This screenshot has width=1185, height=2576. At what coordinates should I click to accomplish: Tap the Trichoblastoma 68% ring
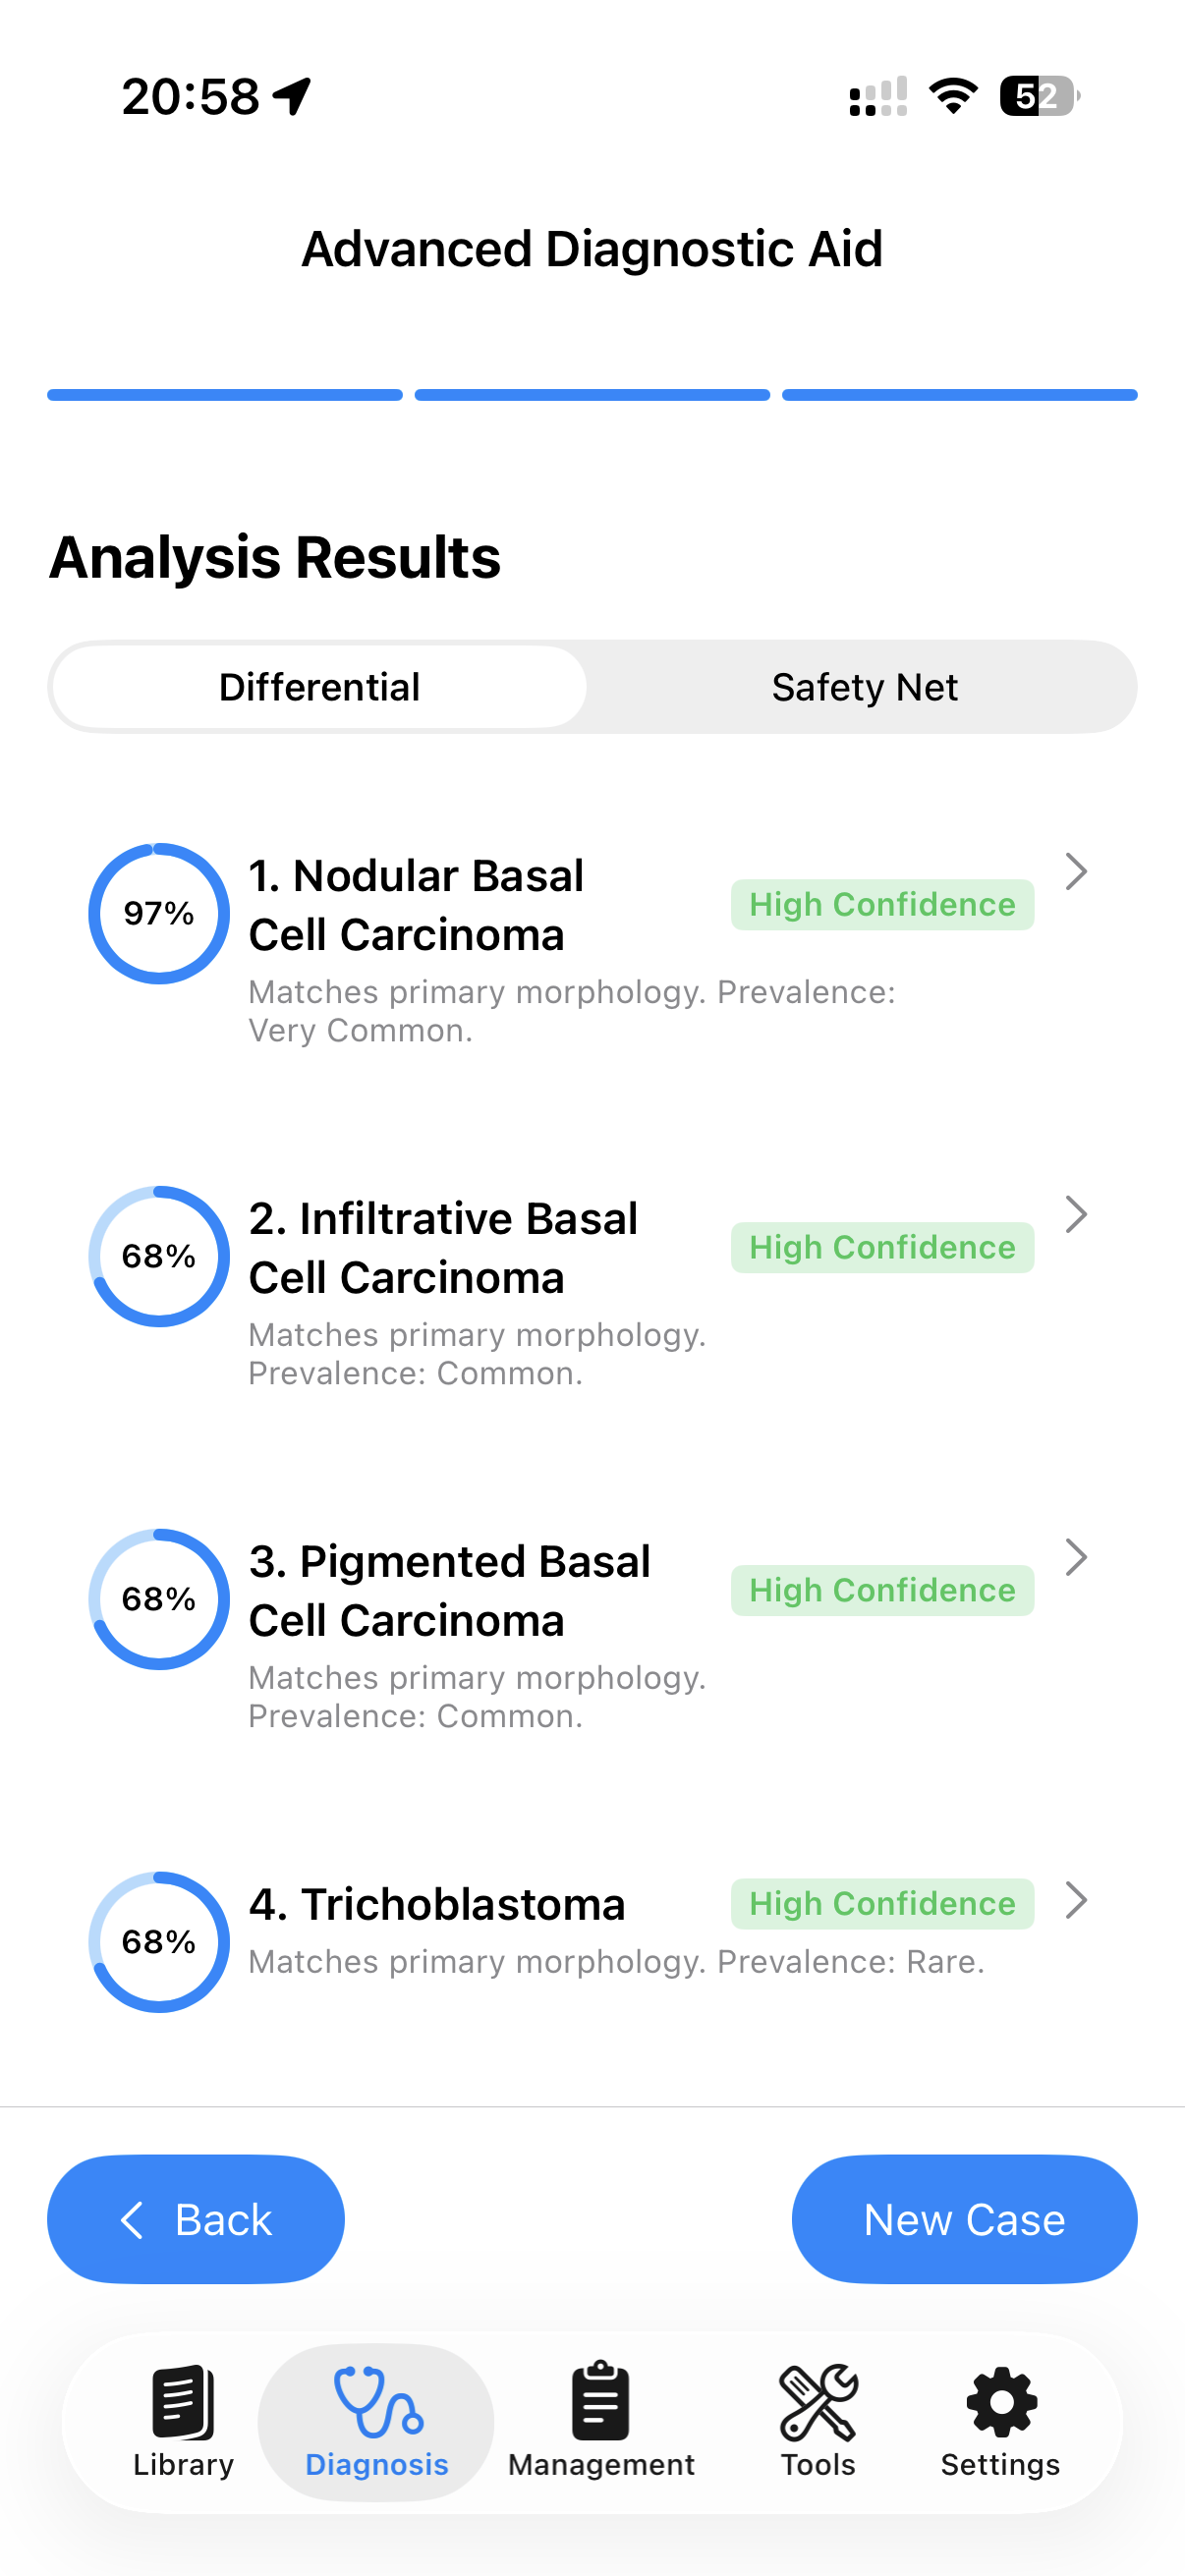coord(159,1942)
